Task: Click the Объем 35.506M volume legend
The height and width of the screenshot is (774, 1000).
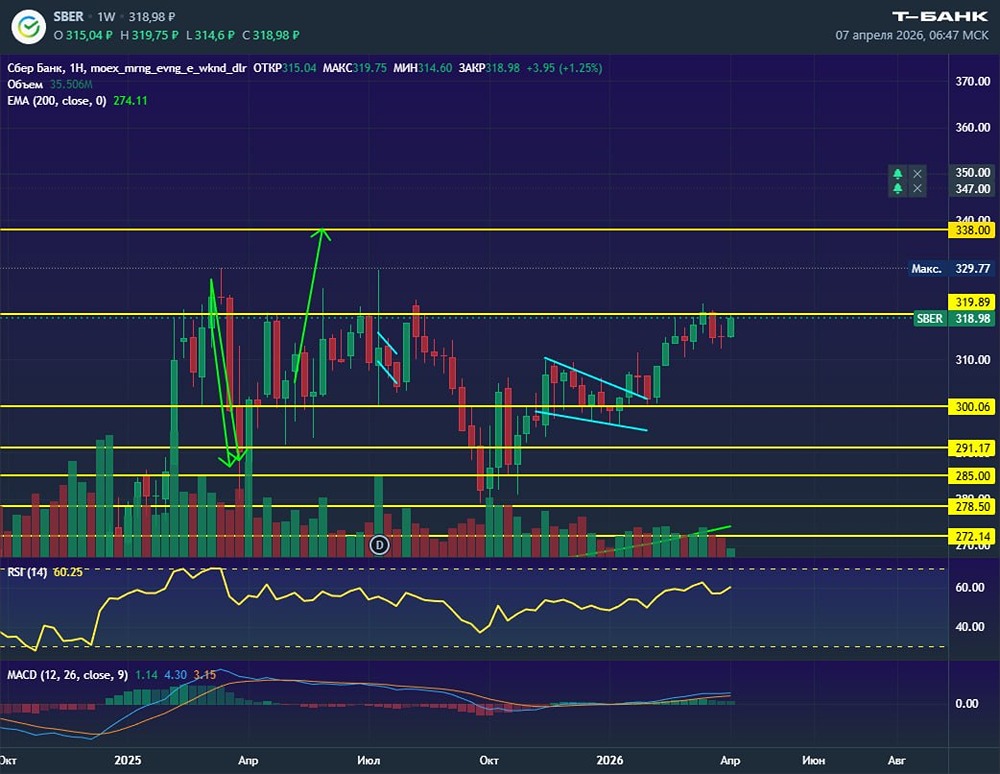Action: [x=50, y=84]
